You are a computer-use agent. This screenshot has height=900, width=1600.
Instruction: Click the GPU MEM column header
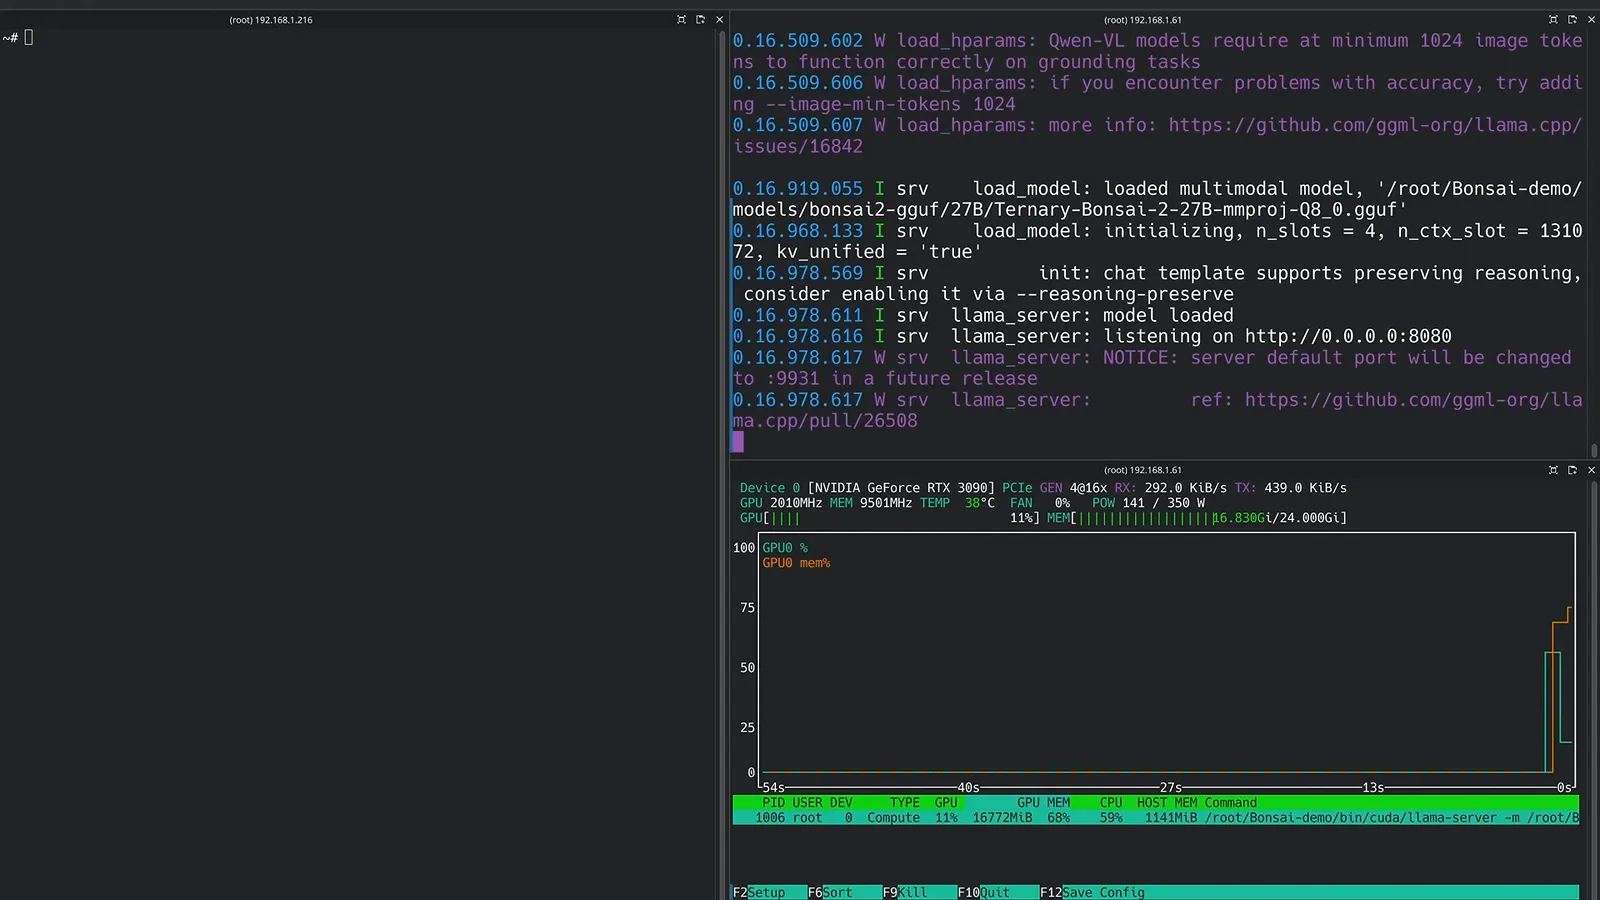(1044, 803)
